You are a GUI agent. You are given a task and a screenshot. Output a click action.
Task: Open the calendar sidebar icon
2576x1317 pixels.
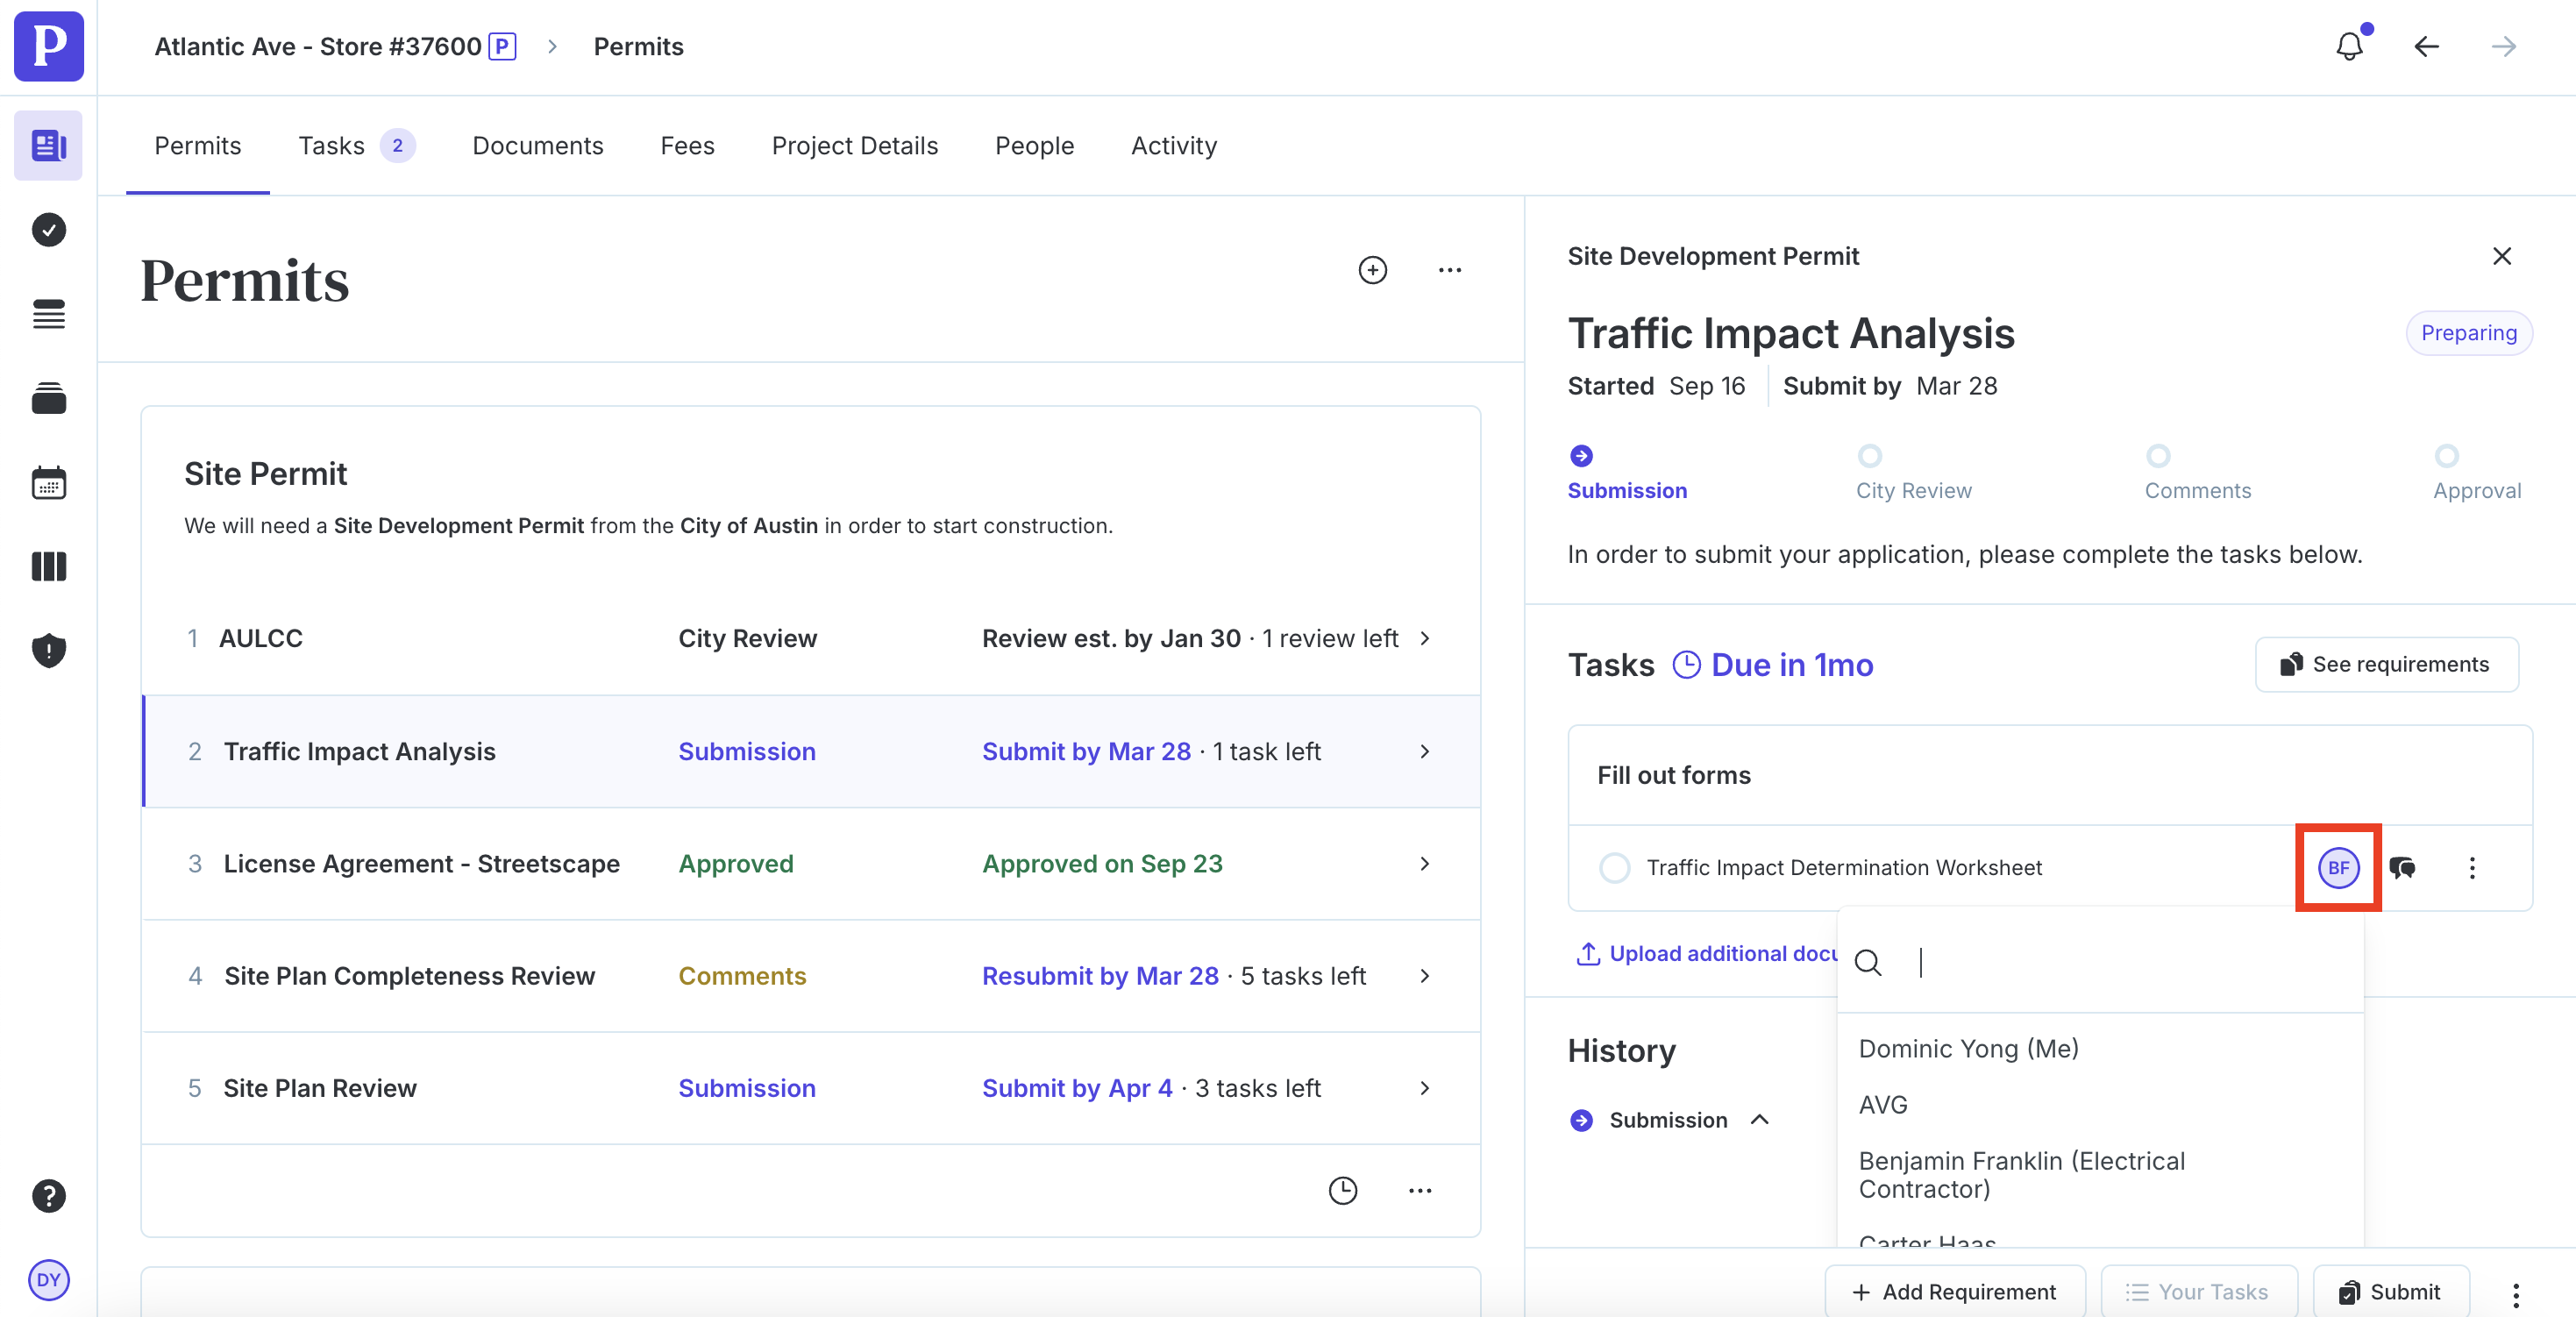[x=48, y=483]
